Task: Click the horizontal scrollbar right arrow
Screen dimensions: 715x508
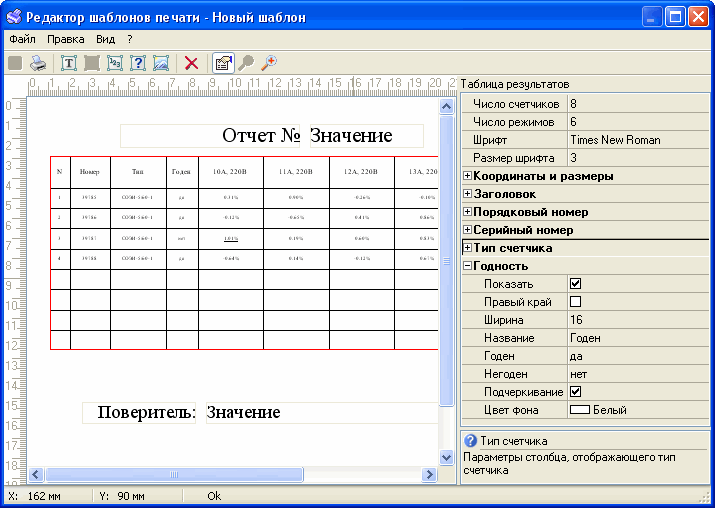Action: [x=429, y=475]
